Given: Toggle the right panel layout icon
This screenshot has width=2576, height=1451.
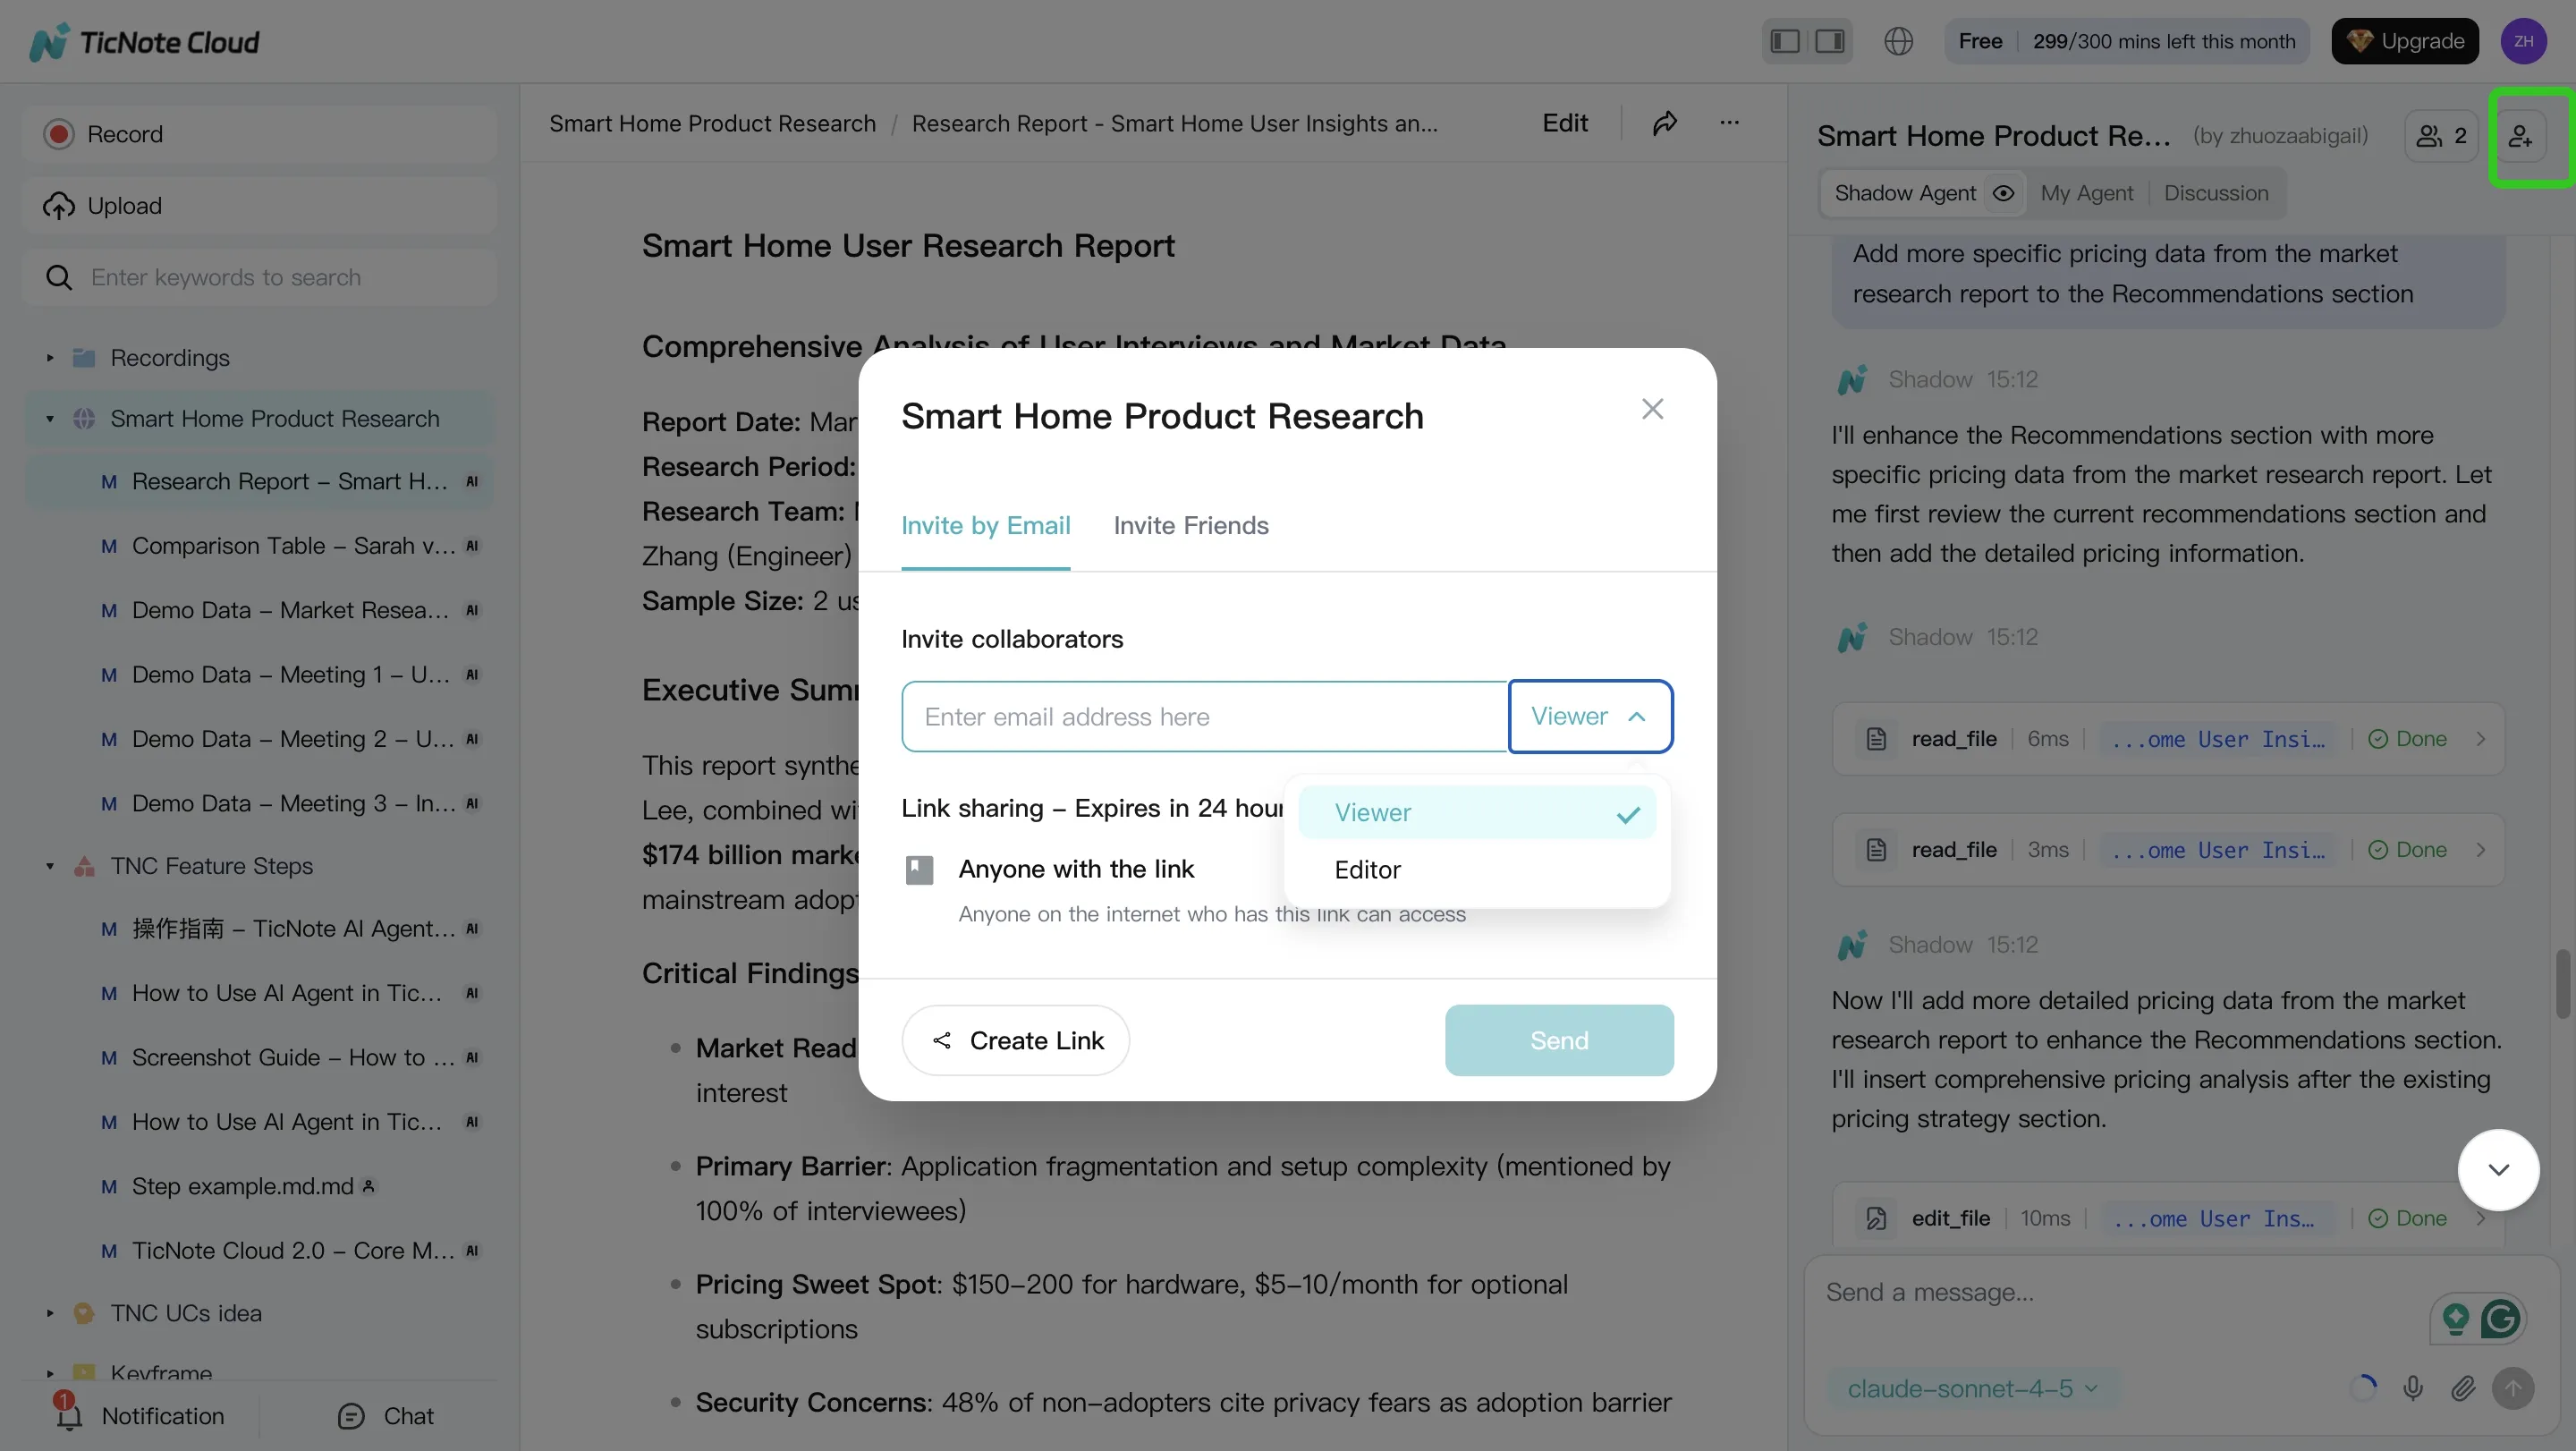Looking at the screenshot, I should 1829,41.
